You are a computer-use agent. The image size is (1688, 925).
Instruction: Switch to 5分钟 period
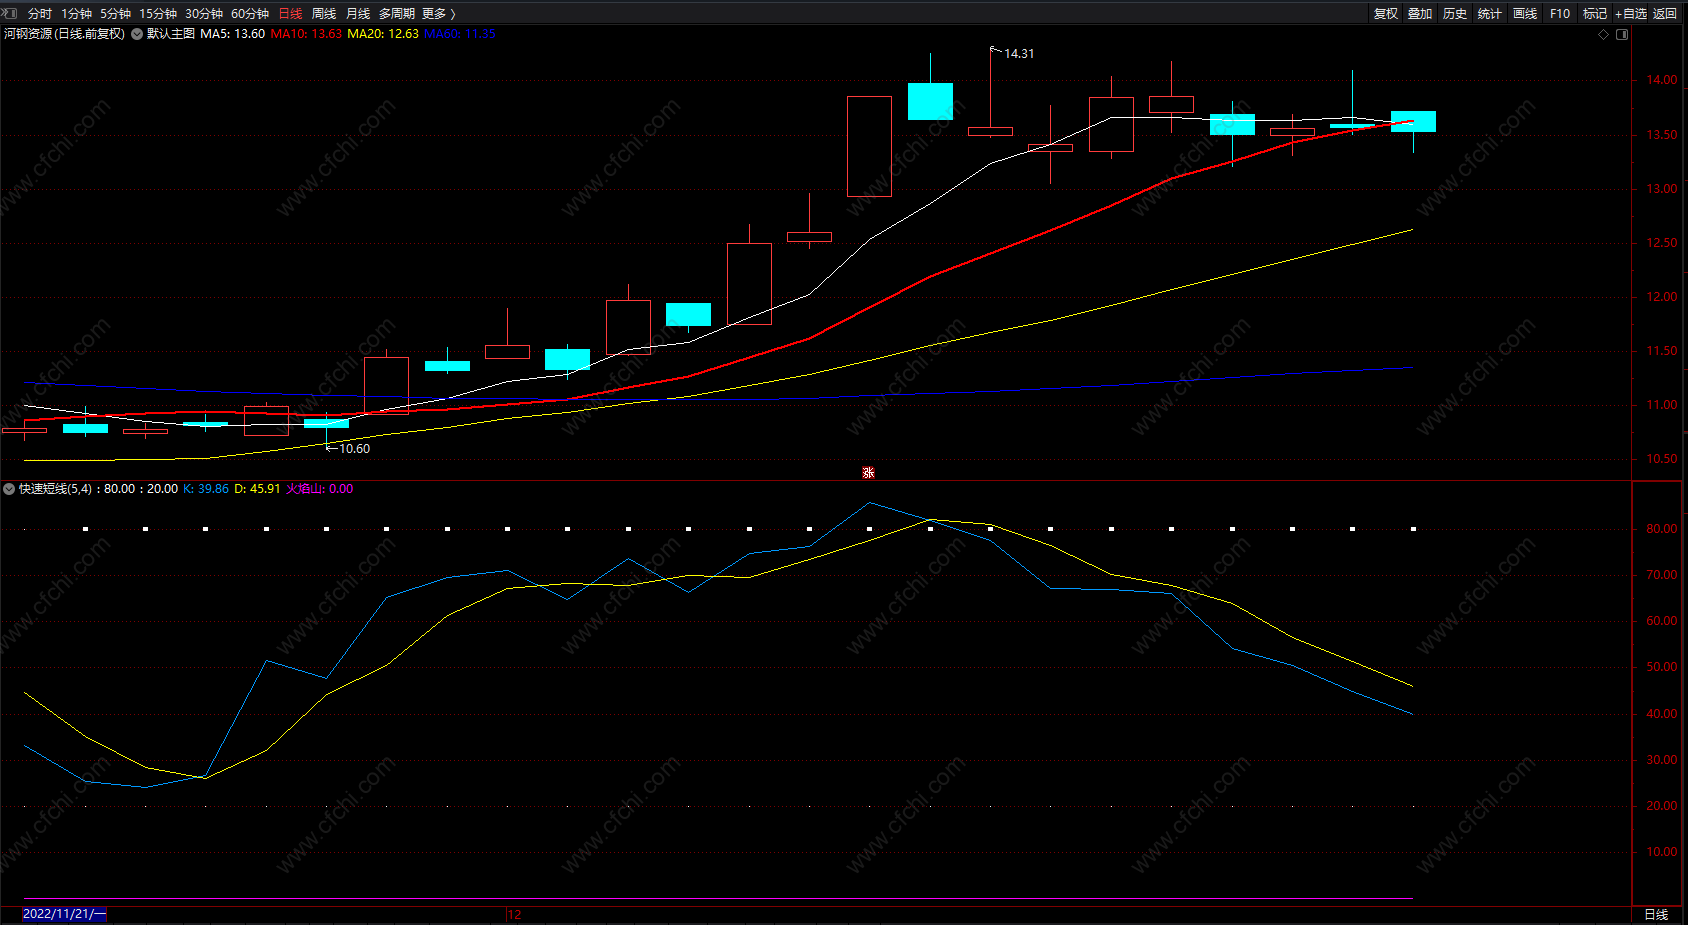coord(115,14)
